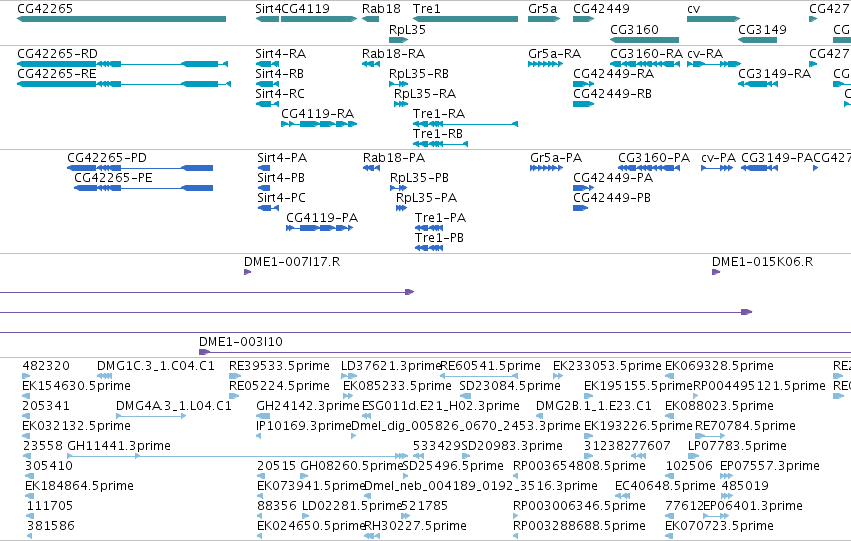Screen dimensions: 851x541
Task: Click the Gr5a gene label
Action: (x=543, y=9)
